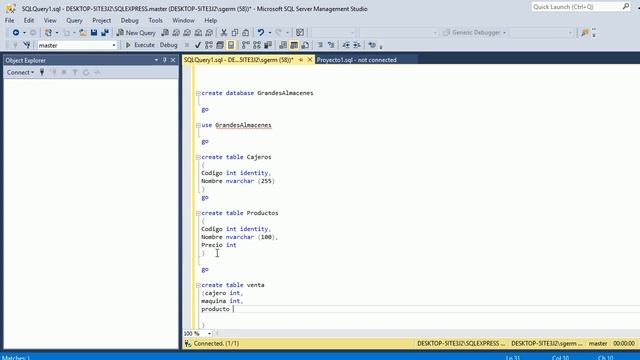
Task: Click the Debug button
Action: coord(169,45)
